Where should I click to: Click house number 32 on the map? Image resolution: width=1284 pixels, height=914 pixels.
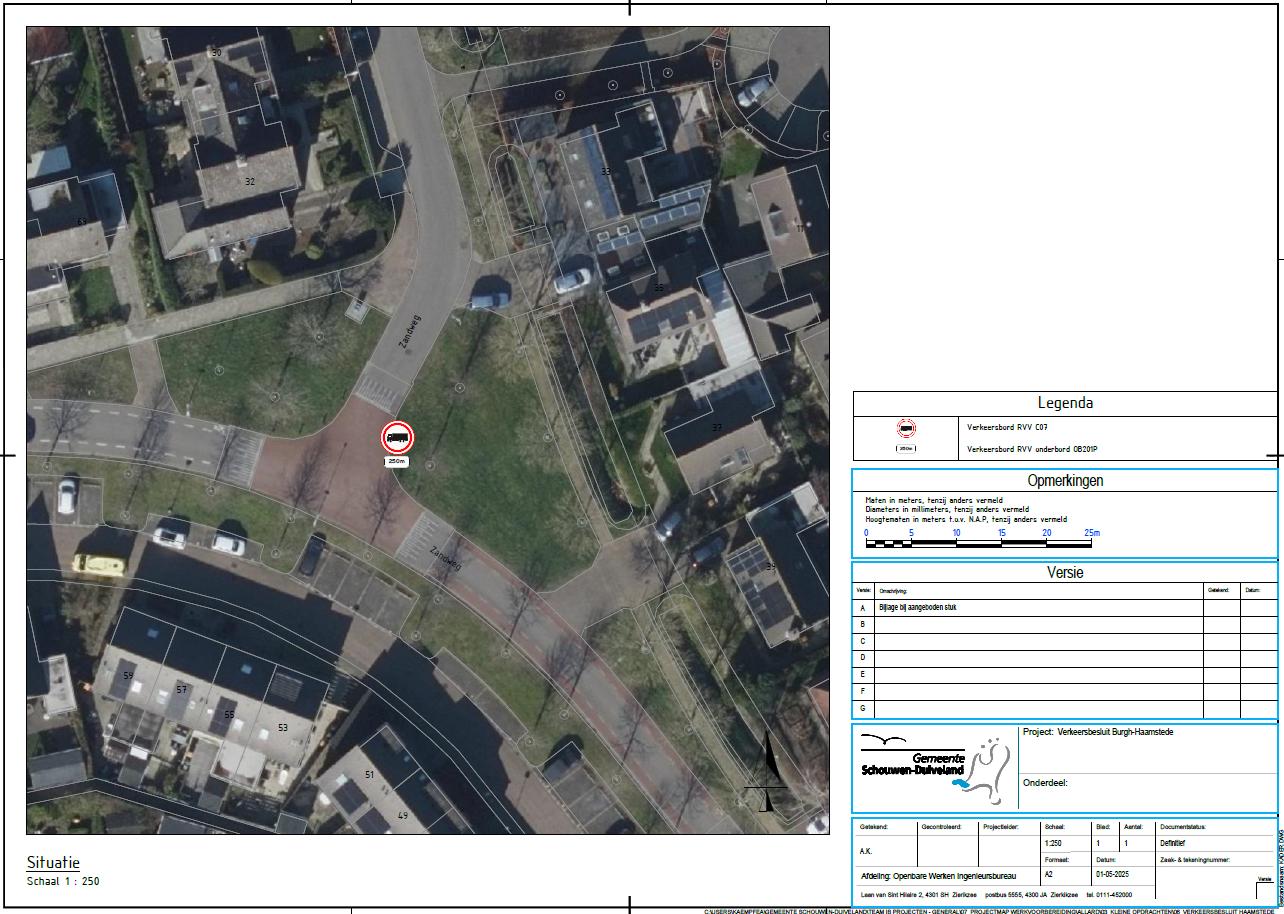pos(249,182)
